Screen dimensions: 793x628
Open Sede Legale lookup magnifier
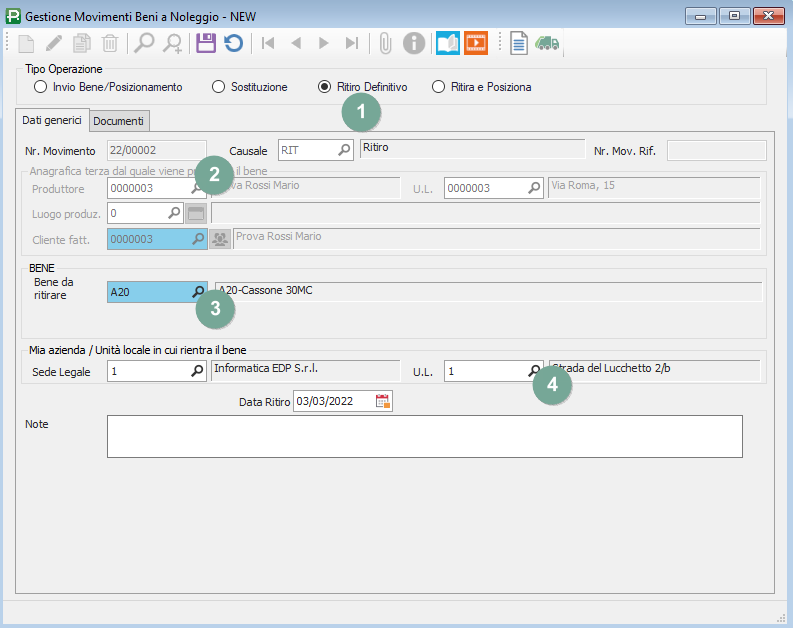click(197, 371)
